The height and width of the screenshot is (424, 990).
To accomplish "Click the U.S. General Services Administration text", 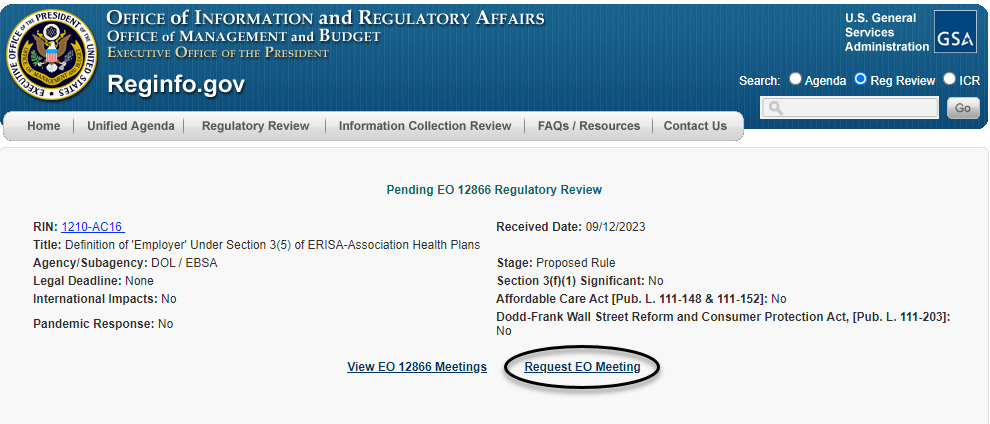I will (886, 32).
